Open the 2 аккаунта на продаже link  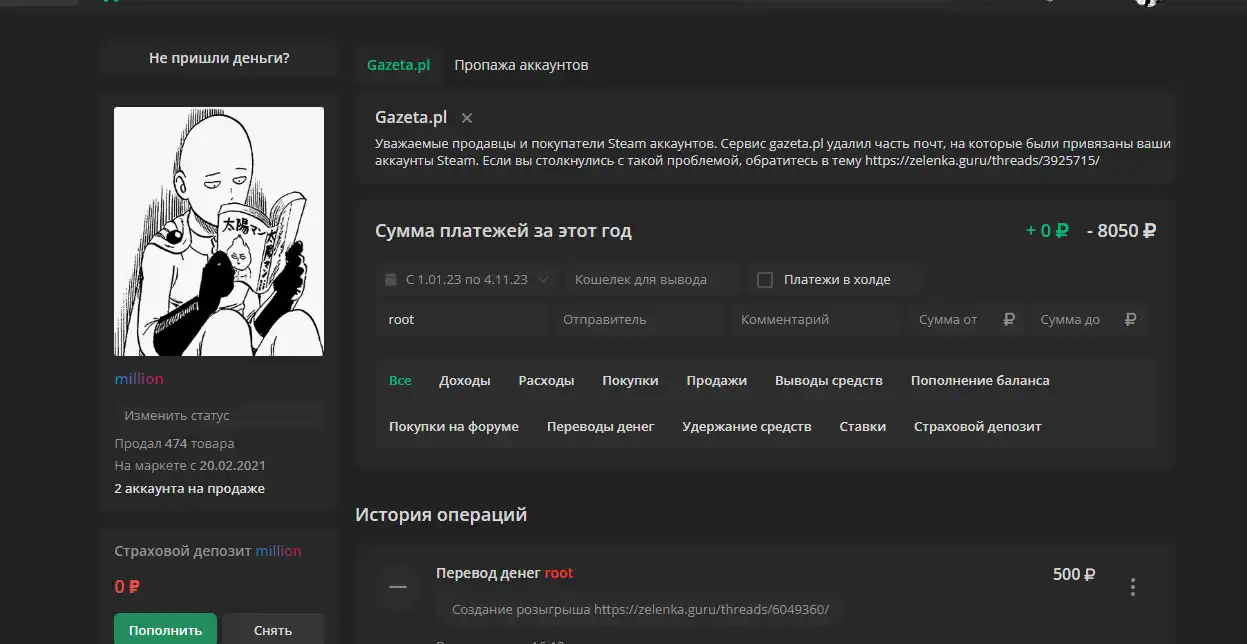coord(189,489)
